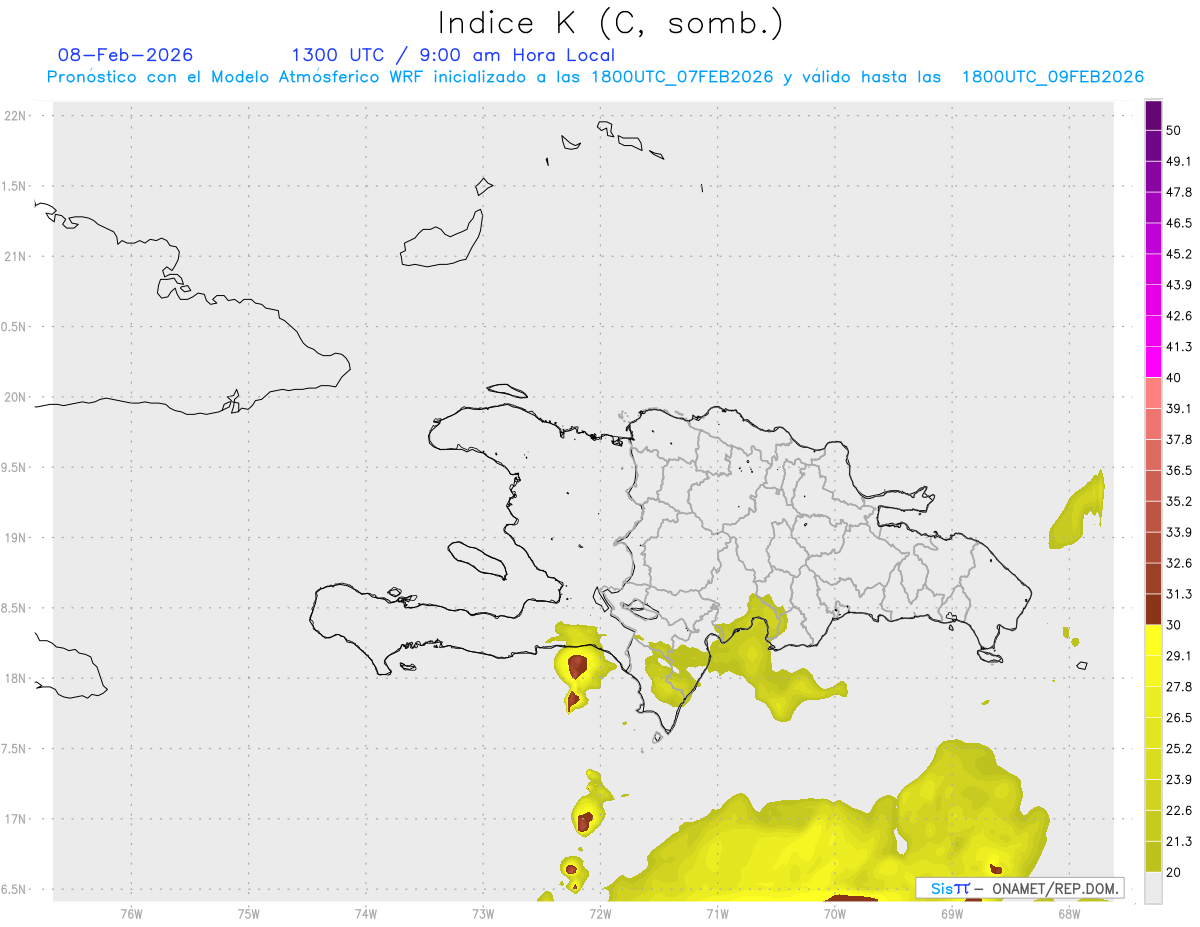Click the colorbar value "20"

(x=1174, y=872)
